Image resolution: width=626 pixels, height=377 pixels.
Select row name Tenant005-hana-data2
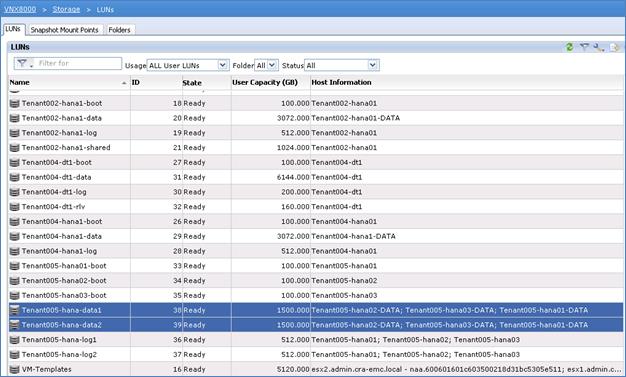point(61,325)
